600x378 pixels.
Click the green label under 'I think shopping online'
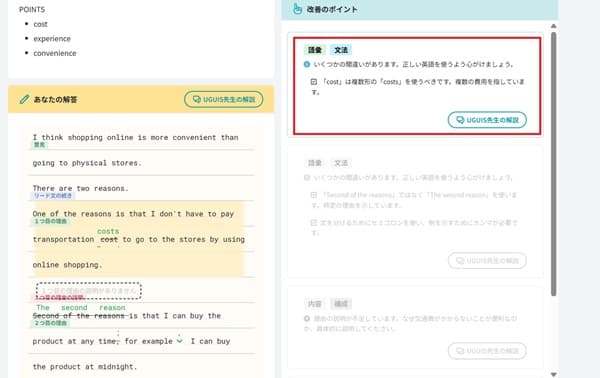tap(39, 145)
